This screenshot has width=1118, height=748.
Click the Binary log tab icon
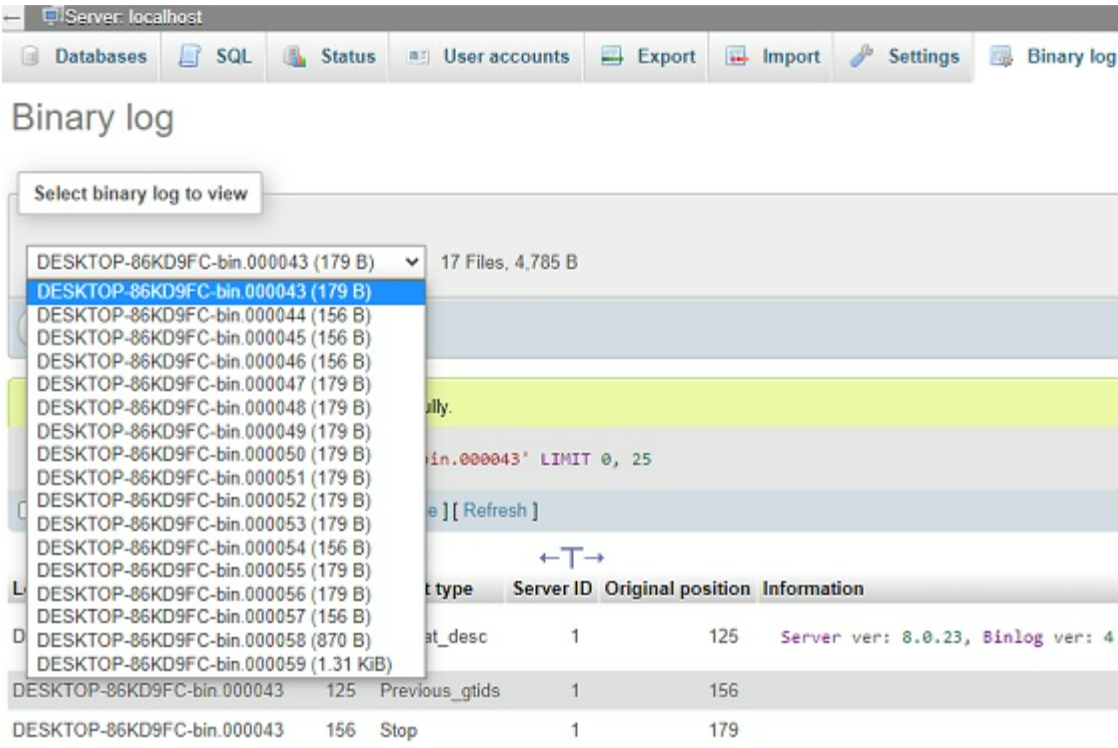pyautogui.click(x=1001, y=57)
